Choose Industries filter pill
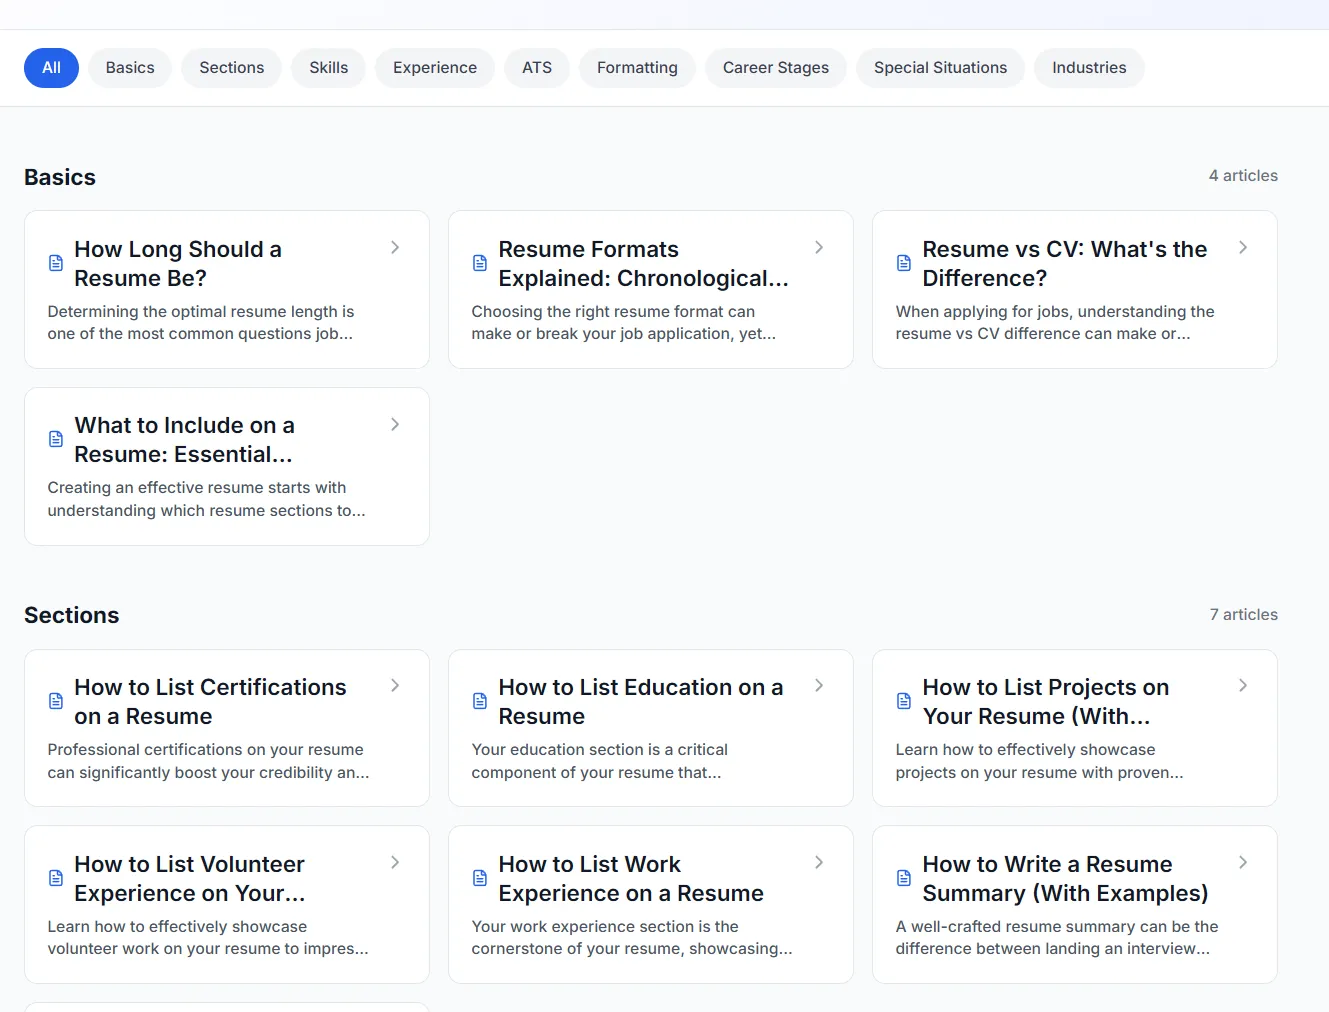 click(x=1089, y=68)
